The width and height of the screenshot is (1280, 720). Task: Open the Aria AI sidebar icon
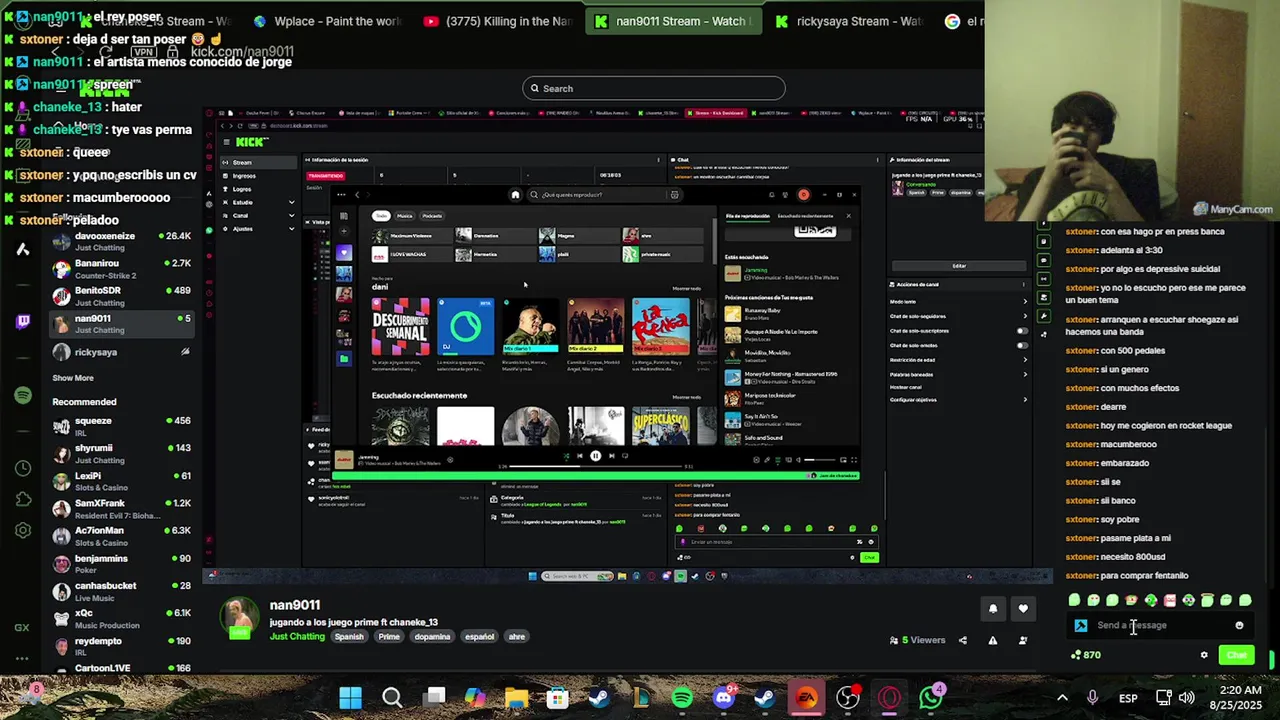(x=22, y=250)
